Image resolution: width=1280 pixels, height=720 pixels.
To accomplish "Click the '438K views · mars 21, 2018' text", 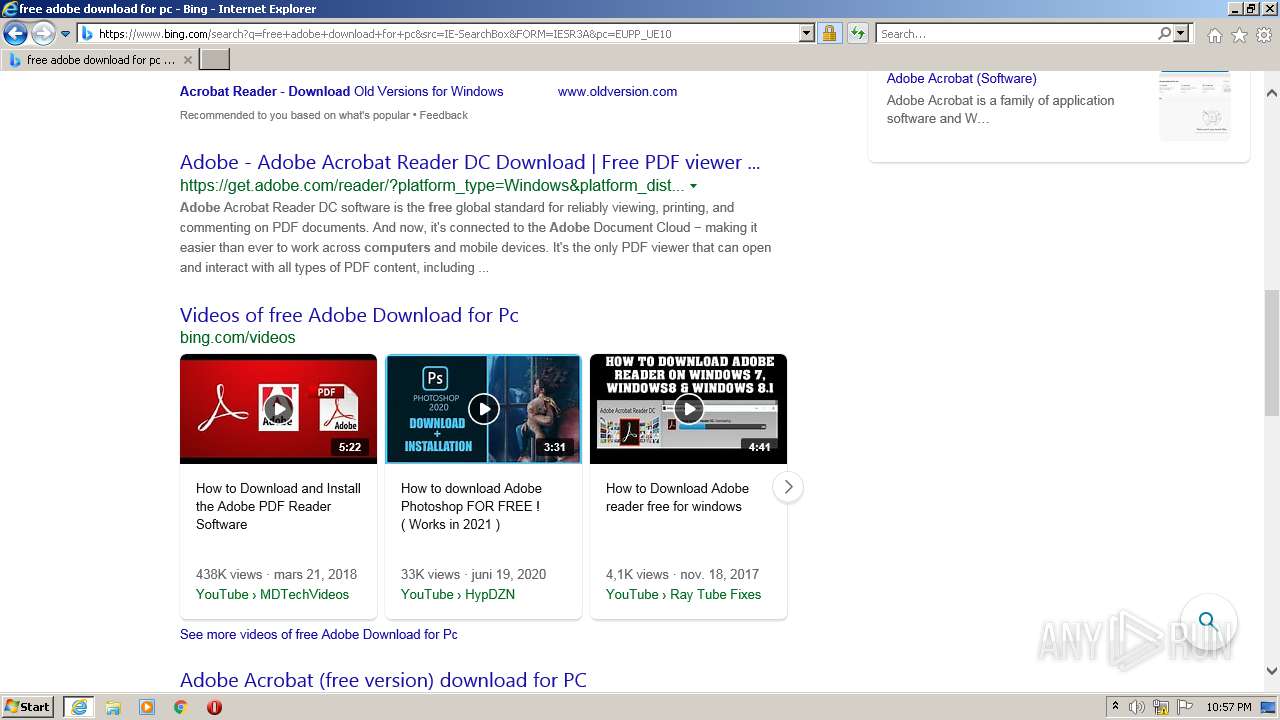I will (276, 574).
